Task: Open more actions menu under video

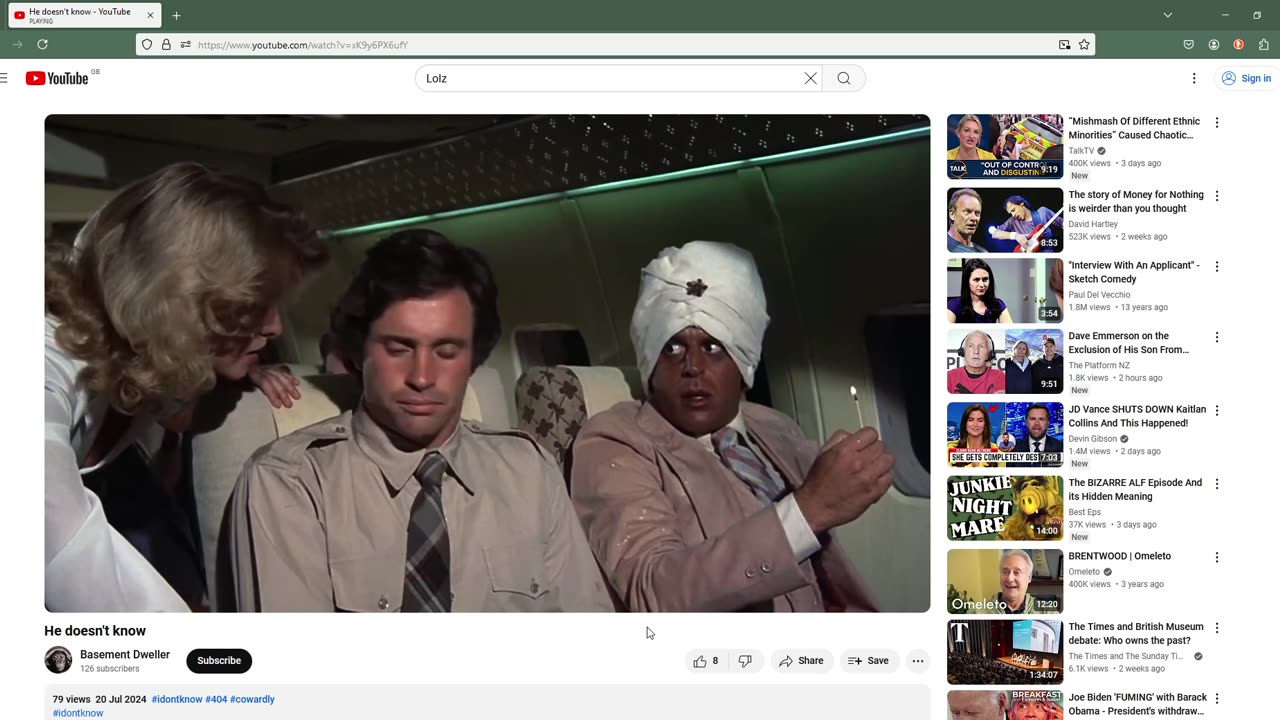Action: tap(917, 661)
